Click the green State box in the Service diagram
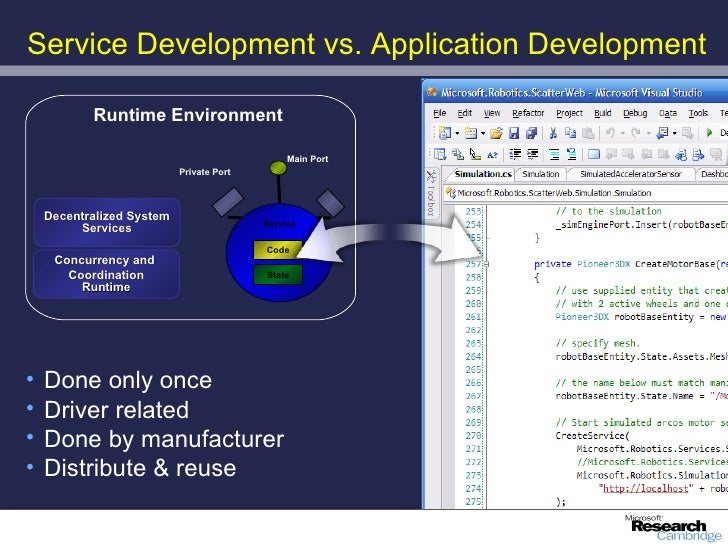Viewport: 728px width, 546px height. [278, 274]
